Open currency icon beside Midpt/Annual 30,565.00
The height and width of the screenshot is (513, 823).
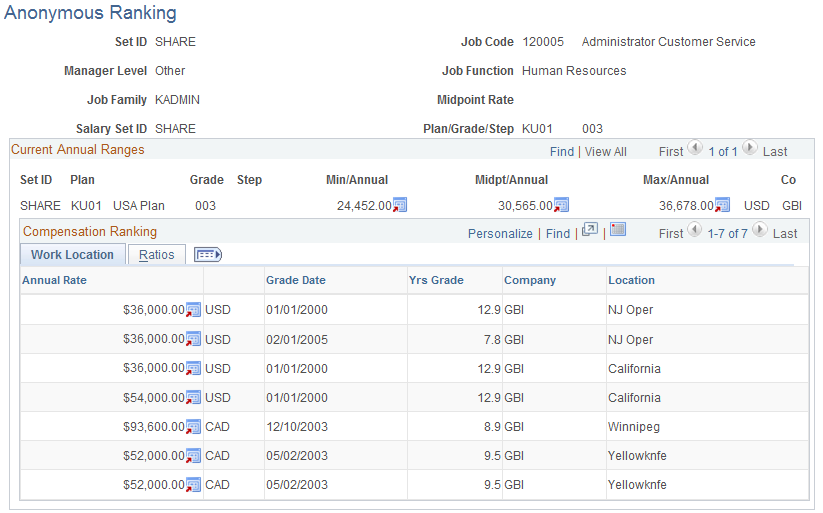point(562,205)
